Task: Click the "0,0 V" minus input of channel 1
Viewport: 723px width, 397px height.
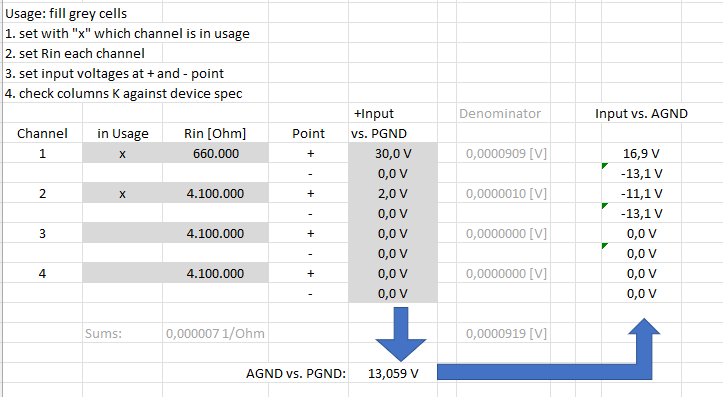Action: [393, 174]
